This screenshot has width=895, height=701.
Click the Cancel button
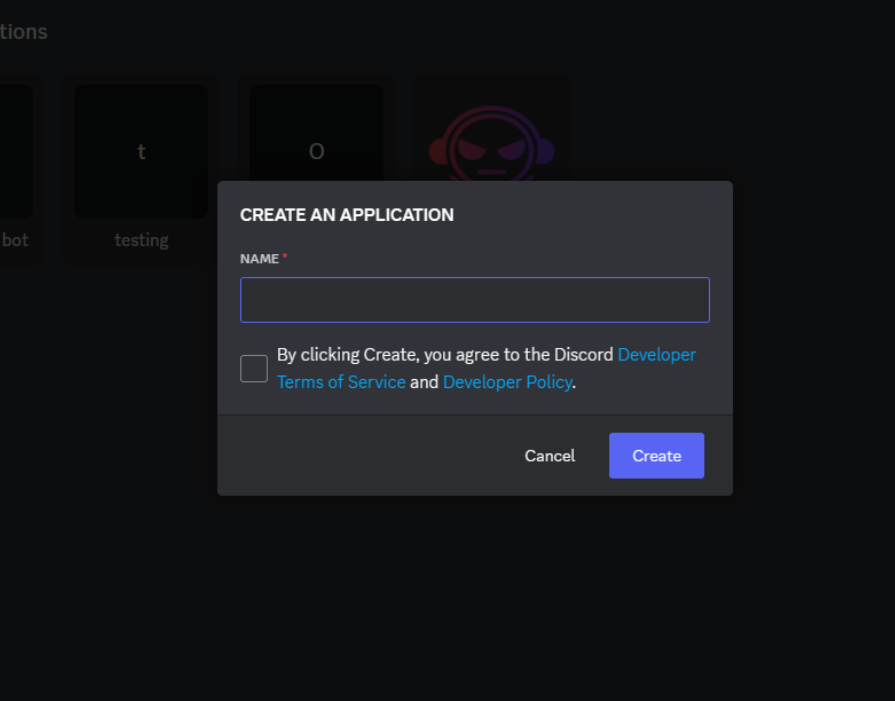pyautogui.click(x=550, y=456)
